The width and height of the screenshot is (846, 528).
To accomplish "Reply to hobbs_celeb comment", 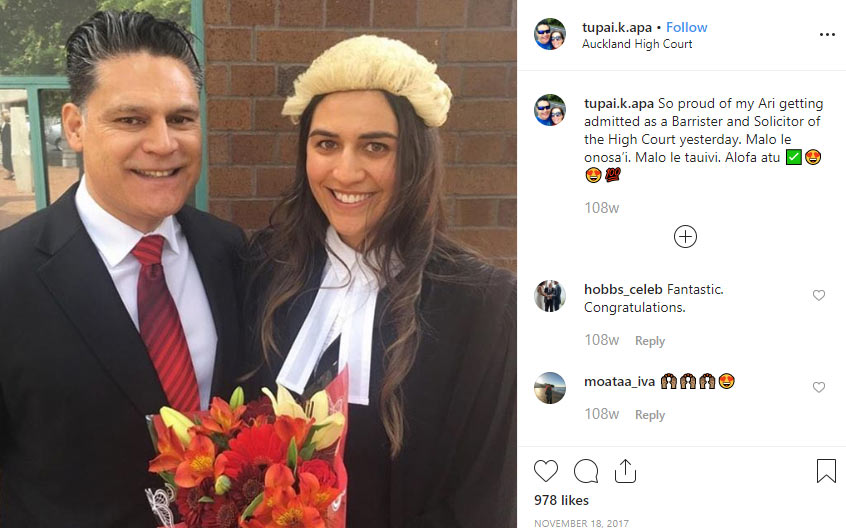I will pos(650,341).
